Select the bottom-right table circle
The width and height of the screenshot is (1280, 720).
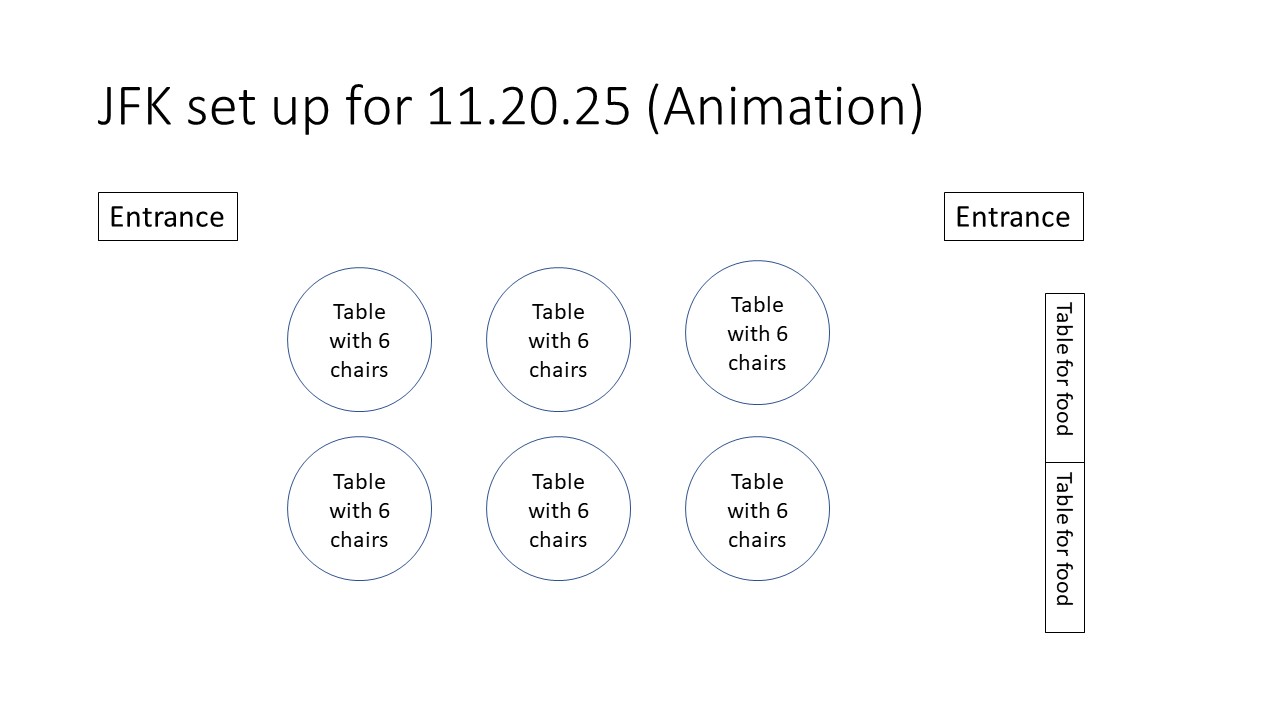click(757, 509)
